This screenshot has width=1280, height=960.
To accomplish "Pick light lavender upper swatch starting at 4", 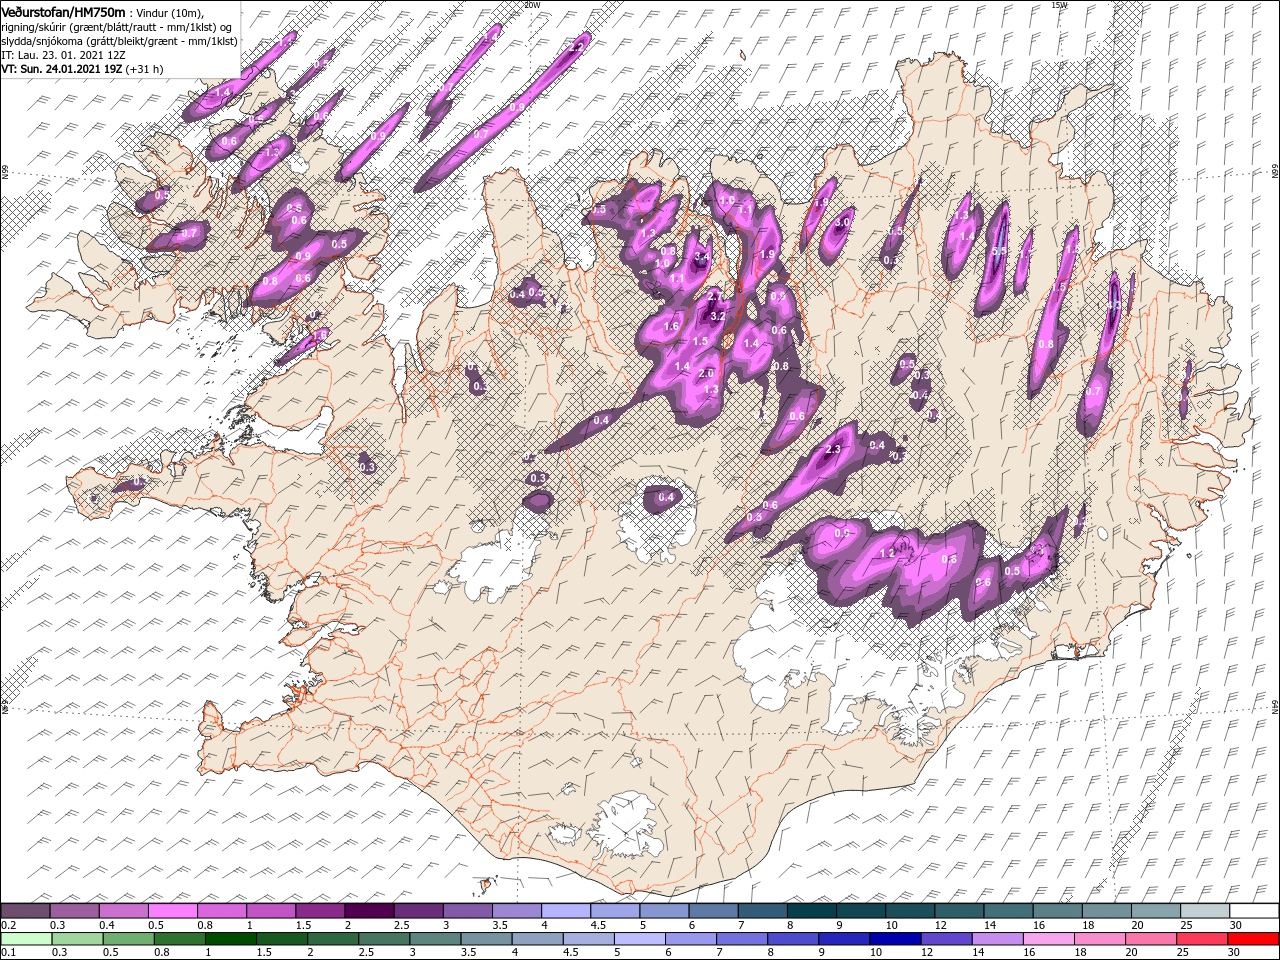I will [x=565, y=911].
